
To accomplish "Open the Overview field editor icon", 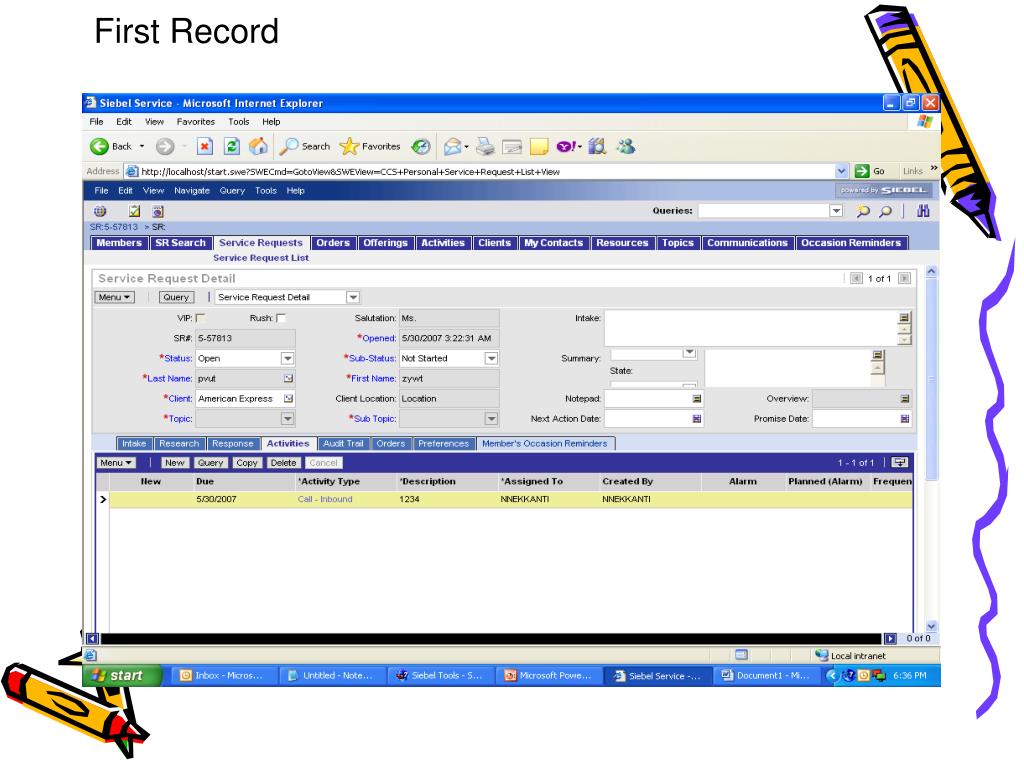I will pos(904,398).
